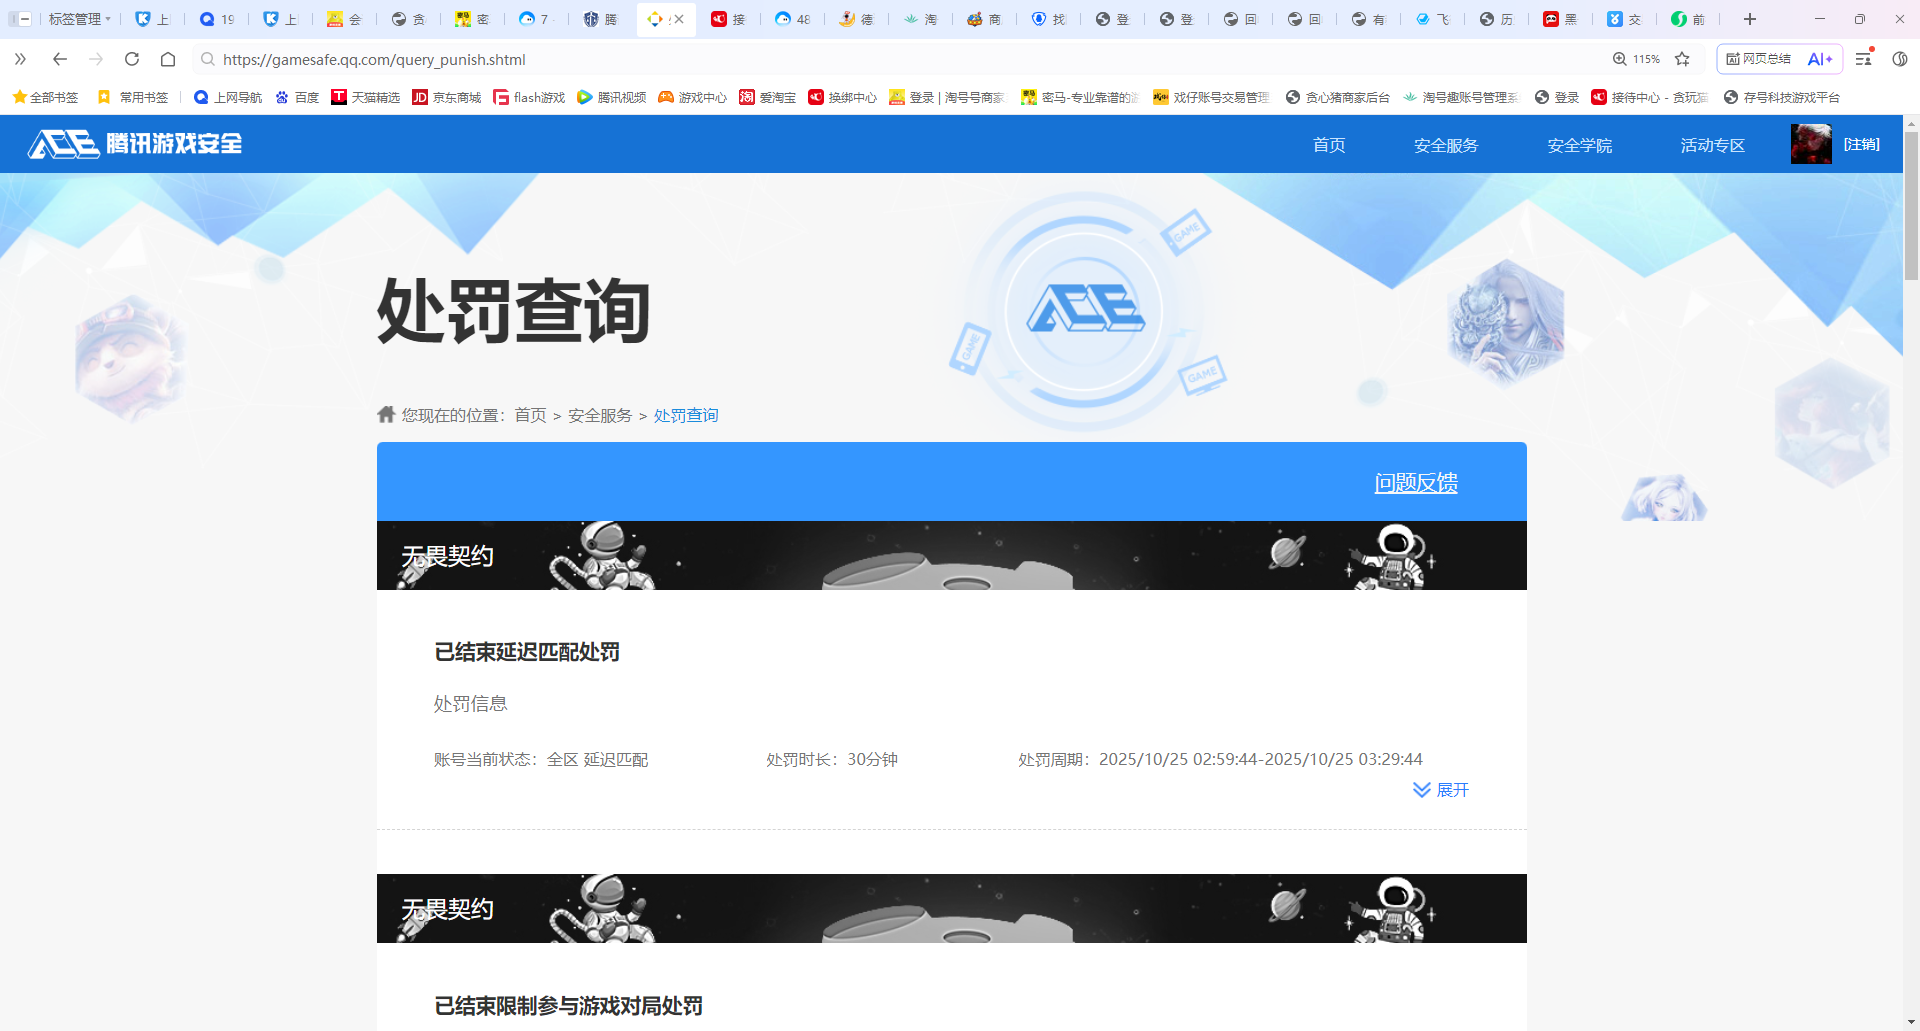Switch to the 安全学院 menu item
This screenshot has height=1031, width=1920.
click(x=1578, y=145)
